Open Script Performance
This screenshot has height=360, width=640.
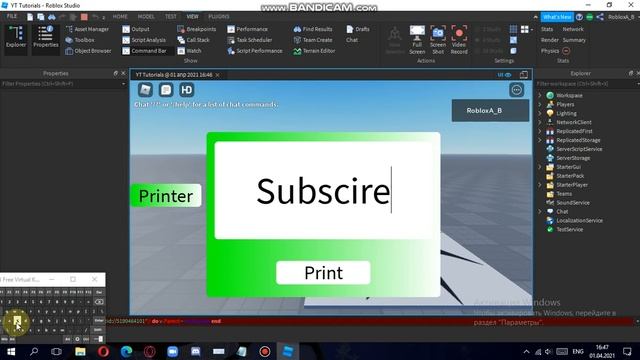[x=255, y=51]
